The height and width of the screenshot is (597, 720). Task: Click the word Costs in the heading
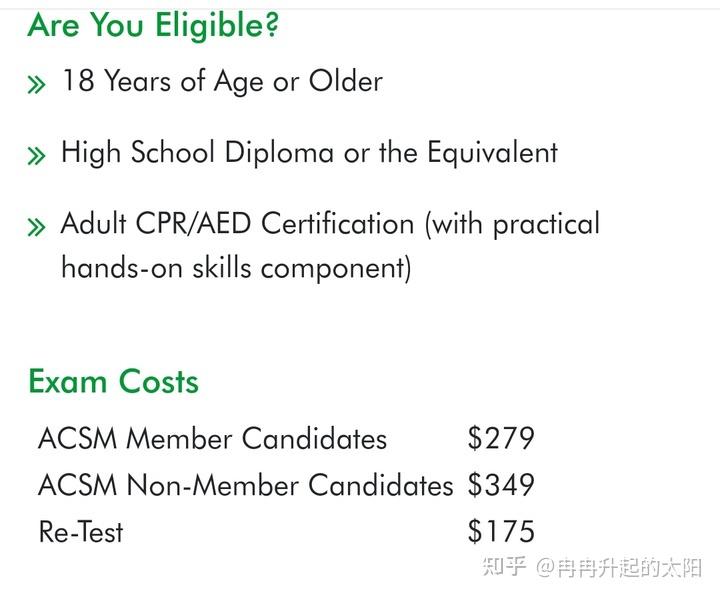pyautogui.click(x=158, y=381)
